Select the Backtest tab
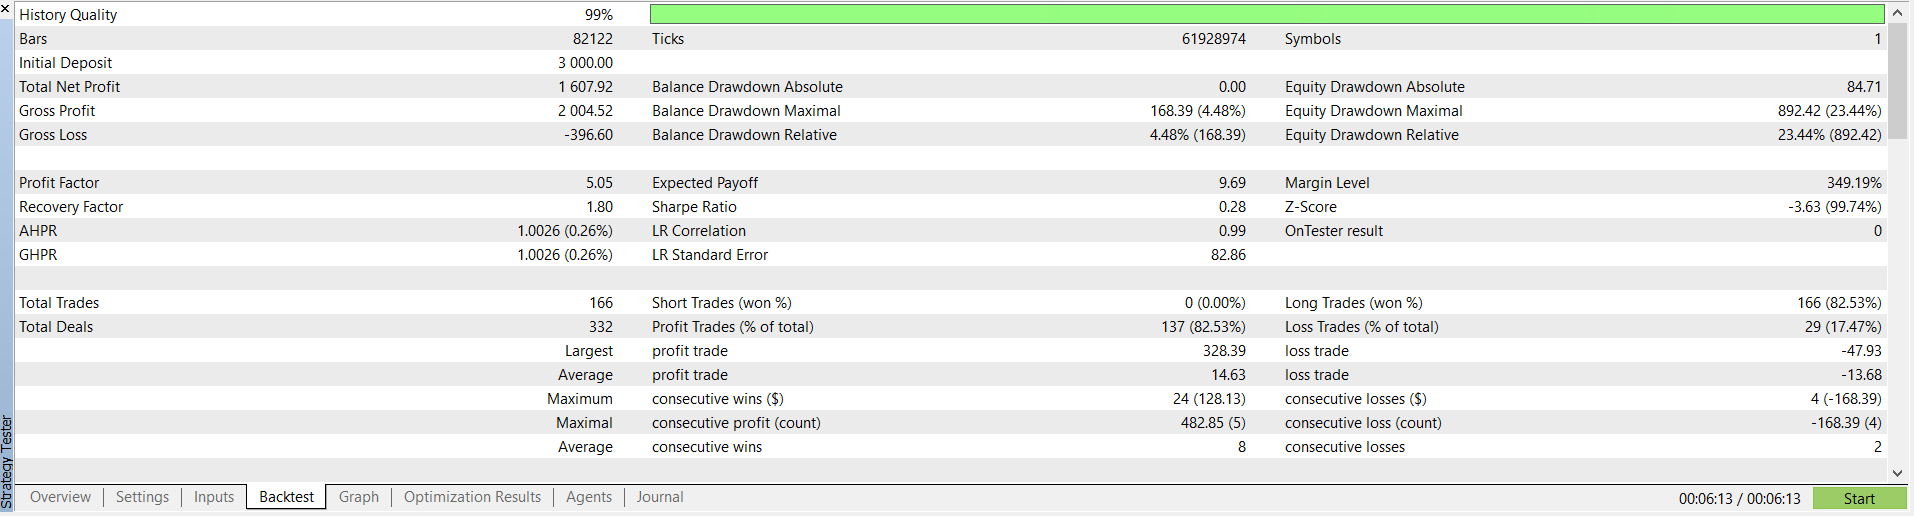Viewport: 1914px width, 516px height. (286, 497)
